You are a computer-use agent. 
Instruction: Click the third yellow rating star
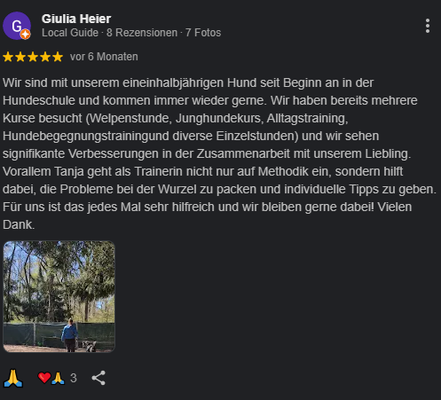[x=33, y=57]
